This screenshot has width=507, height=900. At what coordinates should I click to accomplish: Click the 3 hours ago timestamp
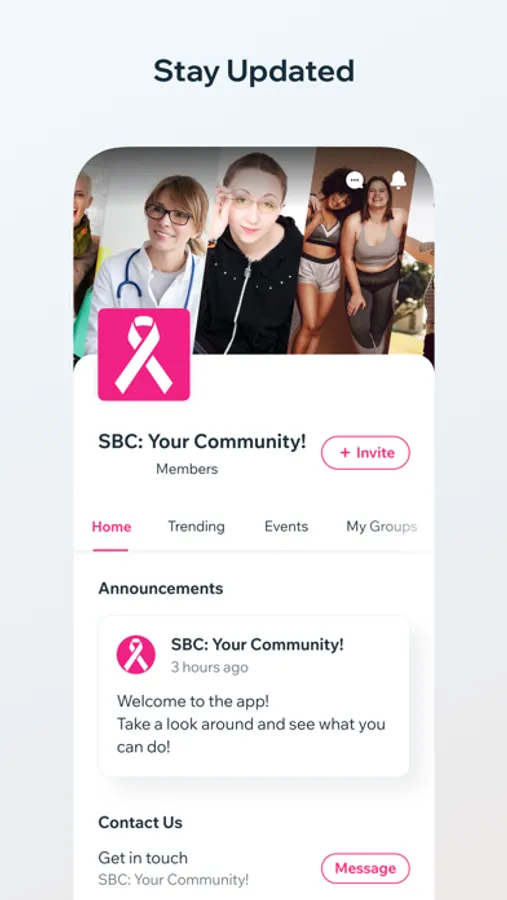point(210,668)
